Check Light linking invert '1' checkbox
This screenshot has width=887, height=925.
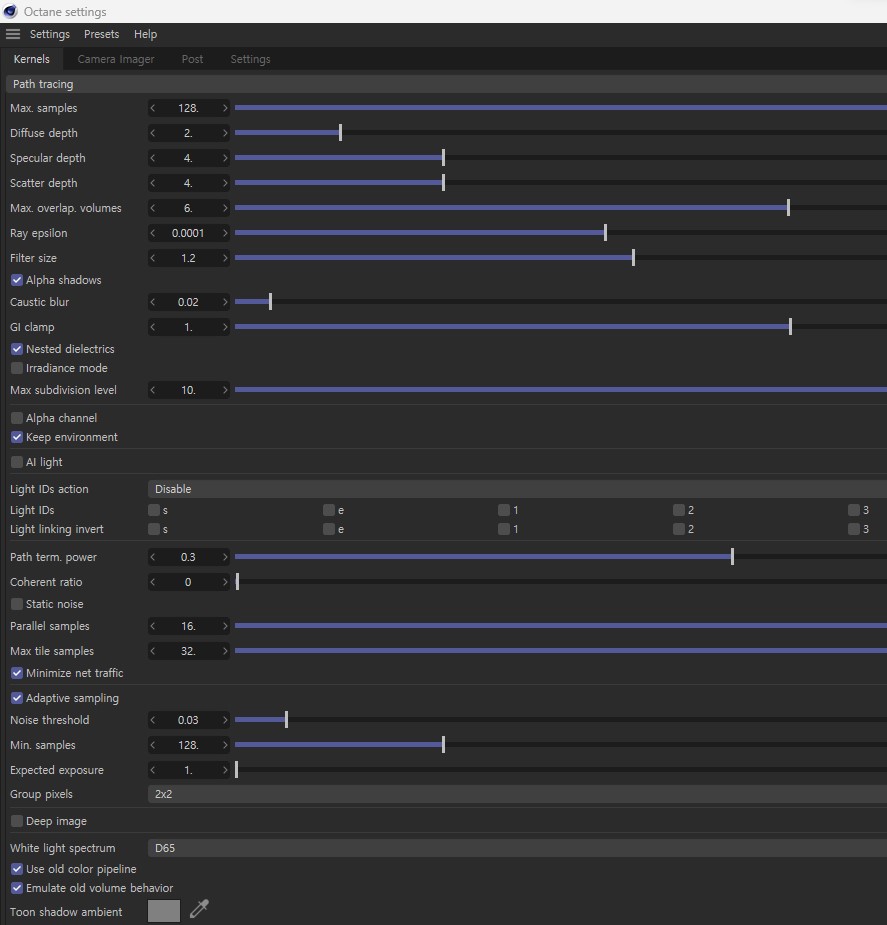click(x=504, y=529)
